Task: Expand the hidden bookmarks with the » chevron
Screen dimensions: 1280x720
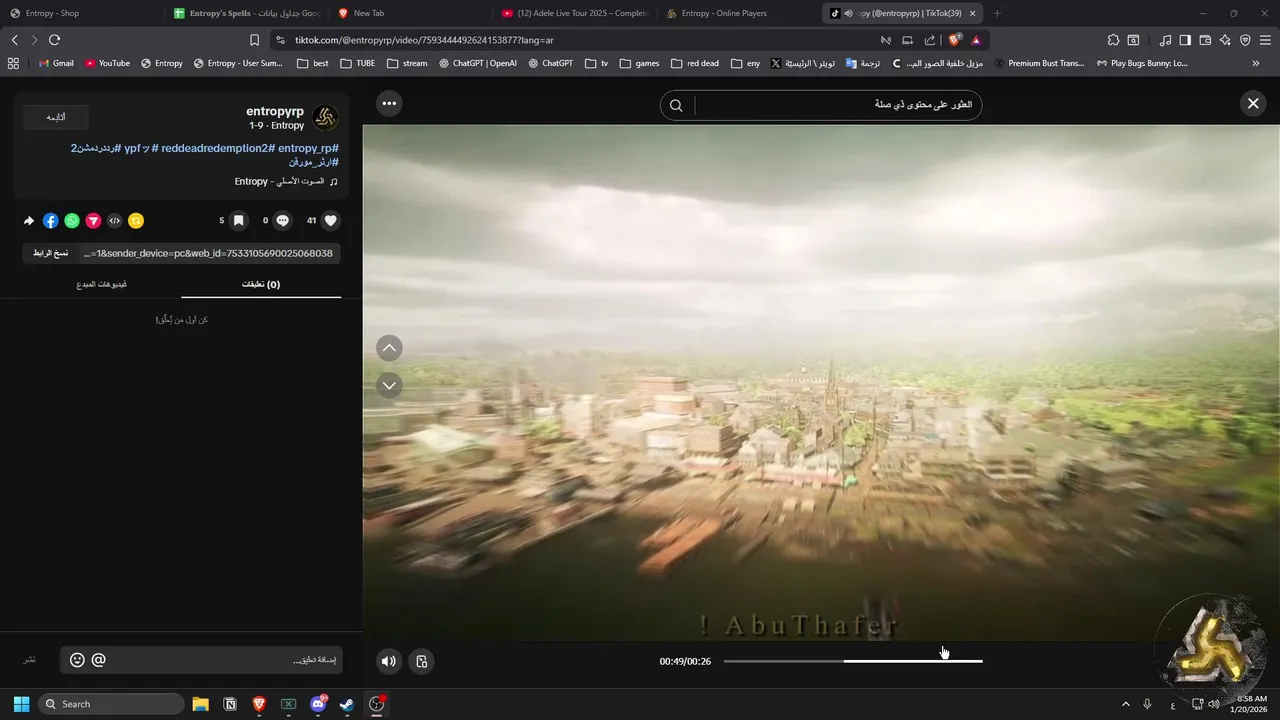Action: pyautogui.click(x=1256, y=63)
